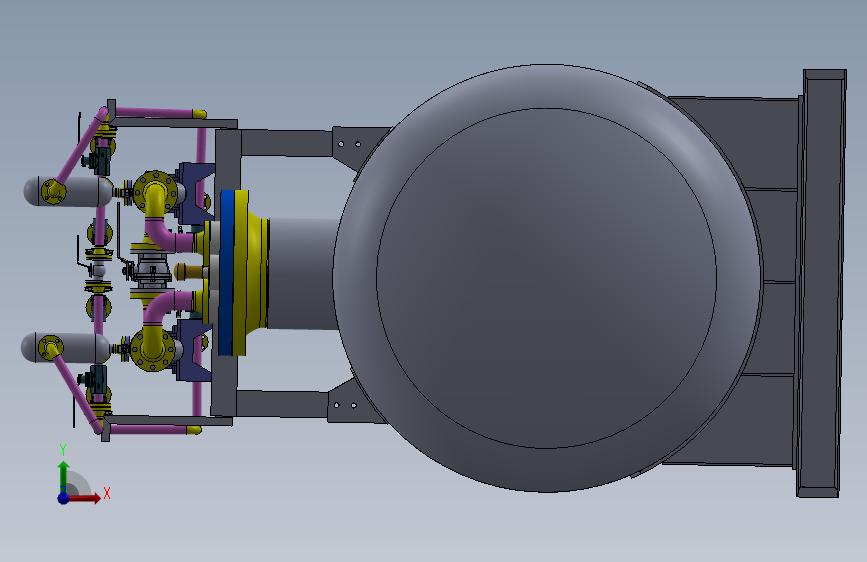Select the blue flange ring on the nozzle
The image size is (867, 562).
coord(227,273)
